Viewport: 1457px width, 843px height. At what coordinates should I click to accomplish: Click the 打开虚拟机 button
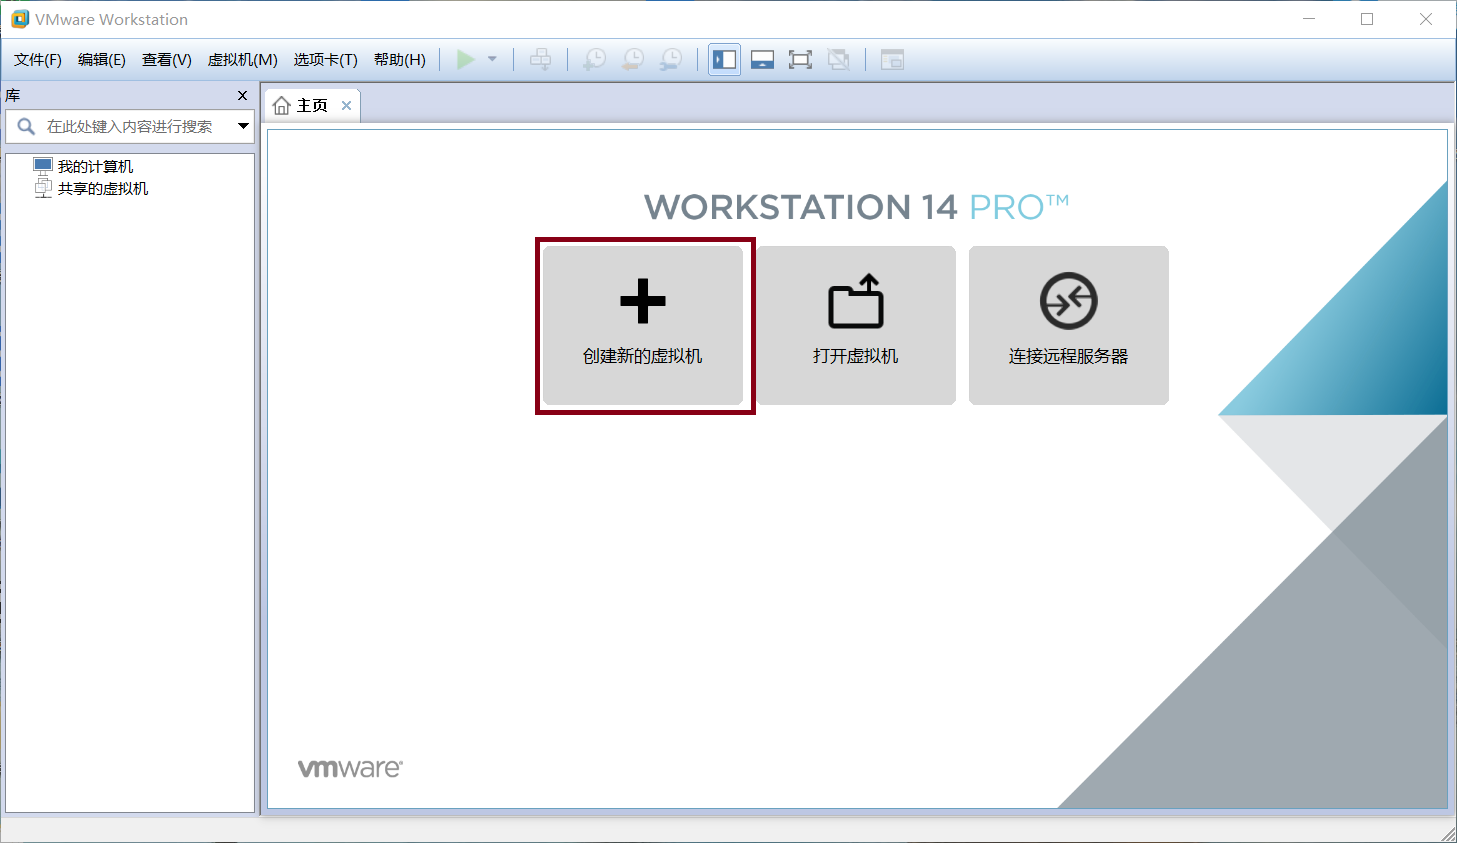tap(856, 325)
